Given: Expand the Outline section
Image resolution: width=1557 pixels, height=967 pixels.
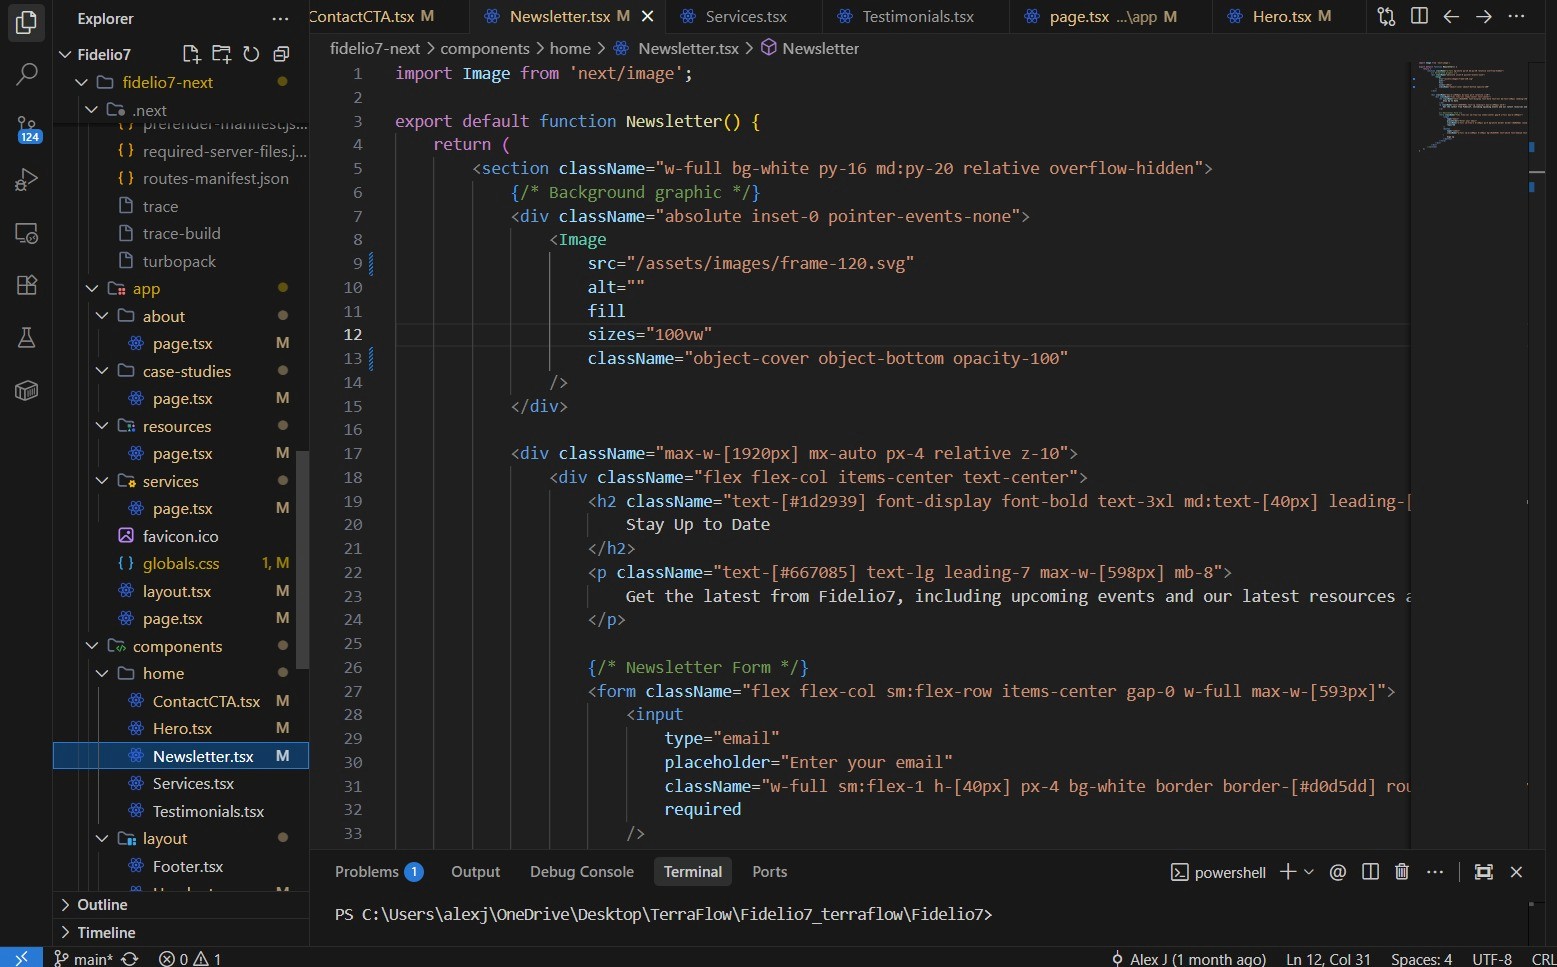Looking at the screenshot, I should pyautogui.click(x=102, y=904).
